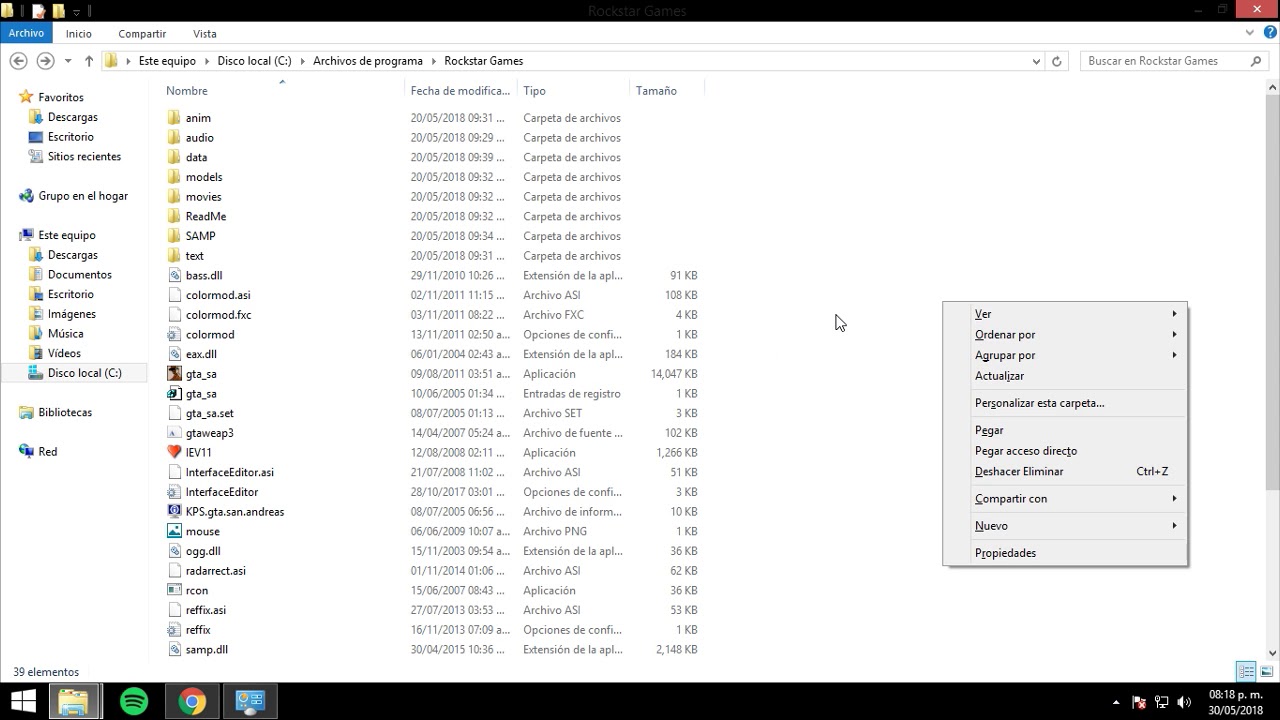Select Red in the navigation pane
Screen dimensions: 1280x720
[x=47, y=452]
